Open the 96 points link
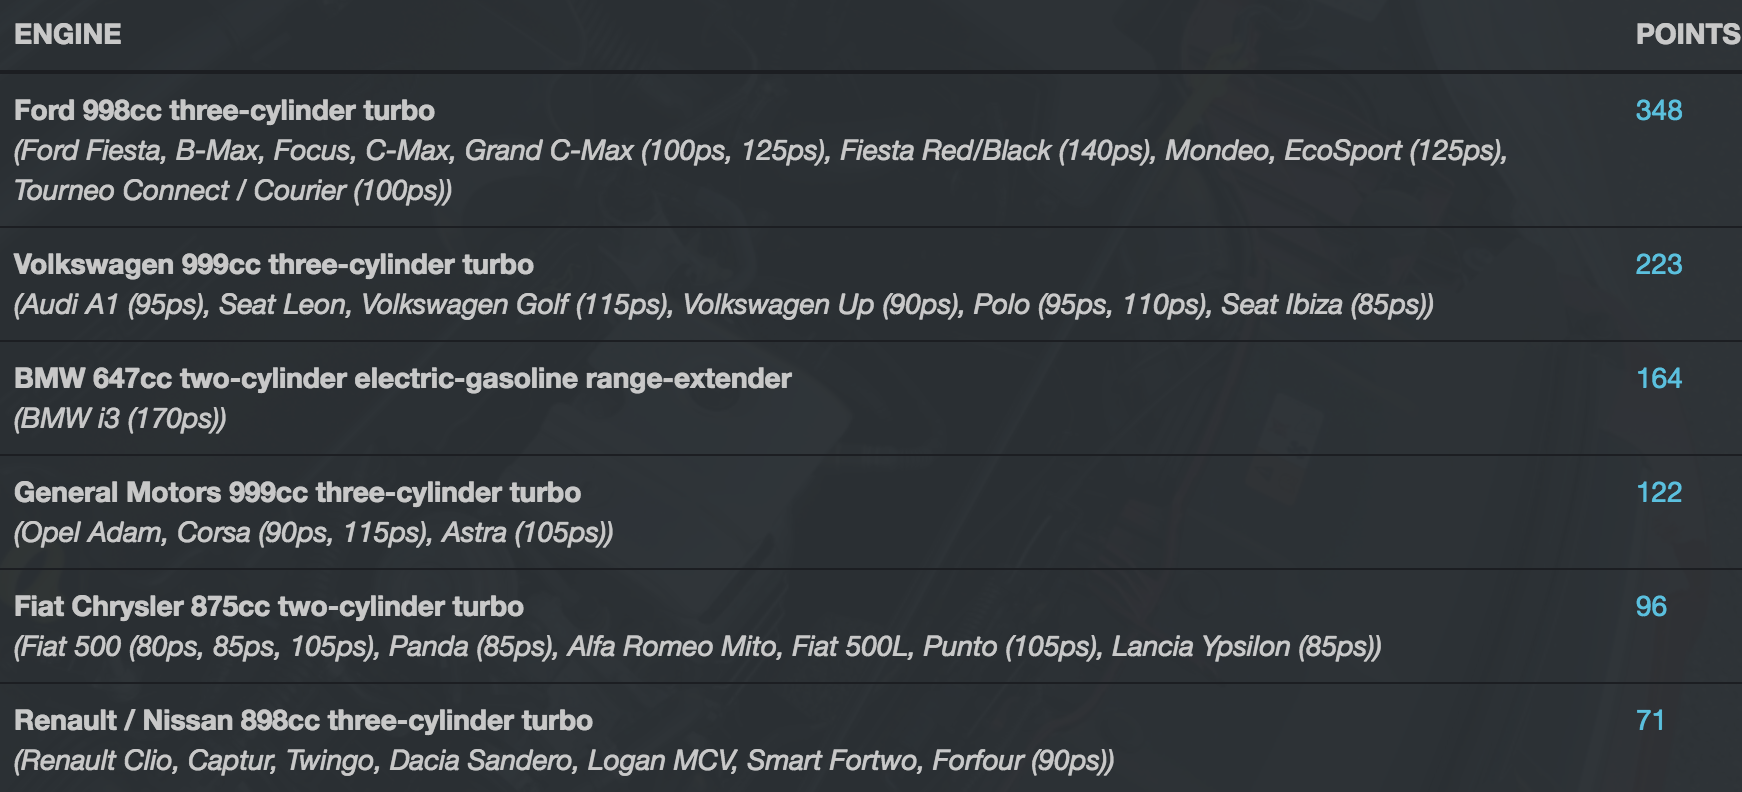This screenshot has width=1742, height=792. 1651,606
